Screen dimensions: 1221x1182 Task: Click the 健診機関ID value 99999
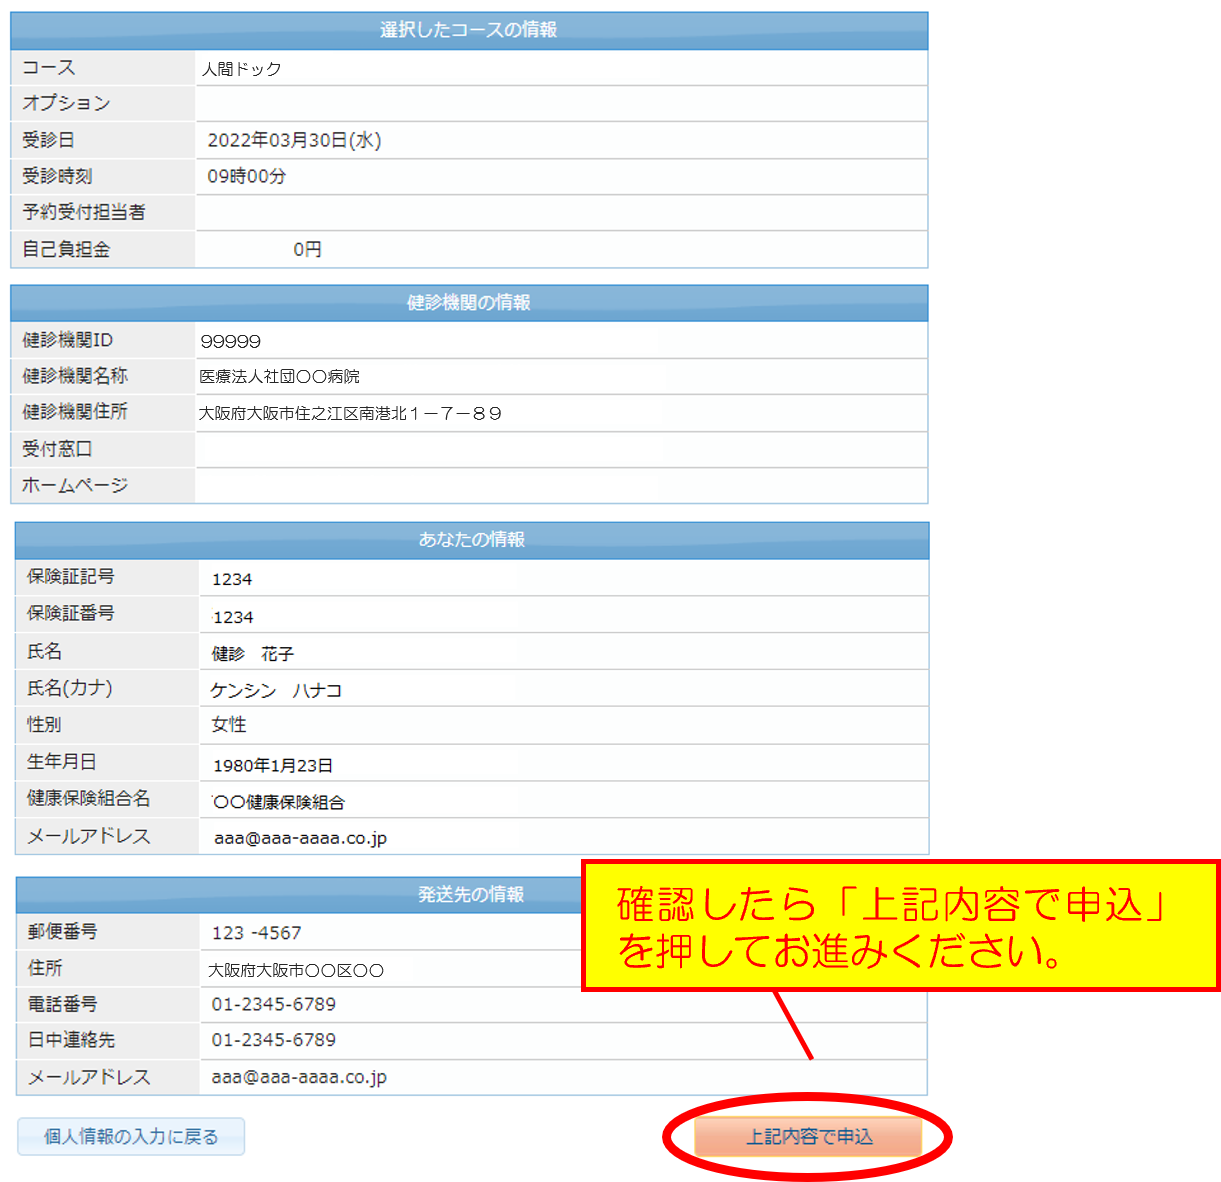tap(230, 342)
